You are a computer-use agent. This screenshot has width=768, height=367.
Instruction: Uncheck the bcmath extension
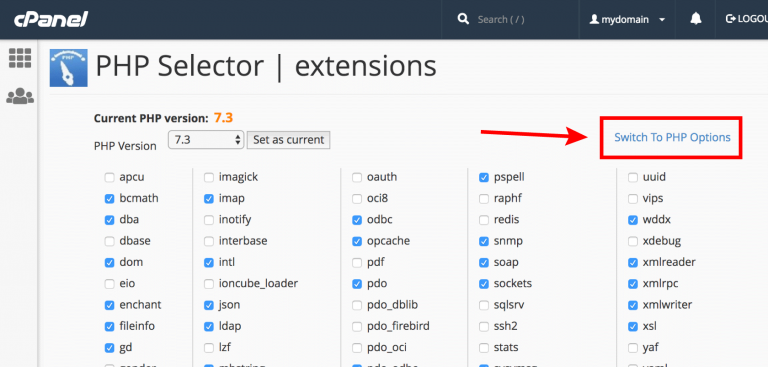[x=110, y=198]
